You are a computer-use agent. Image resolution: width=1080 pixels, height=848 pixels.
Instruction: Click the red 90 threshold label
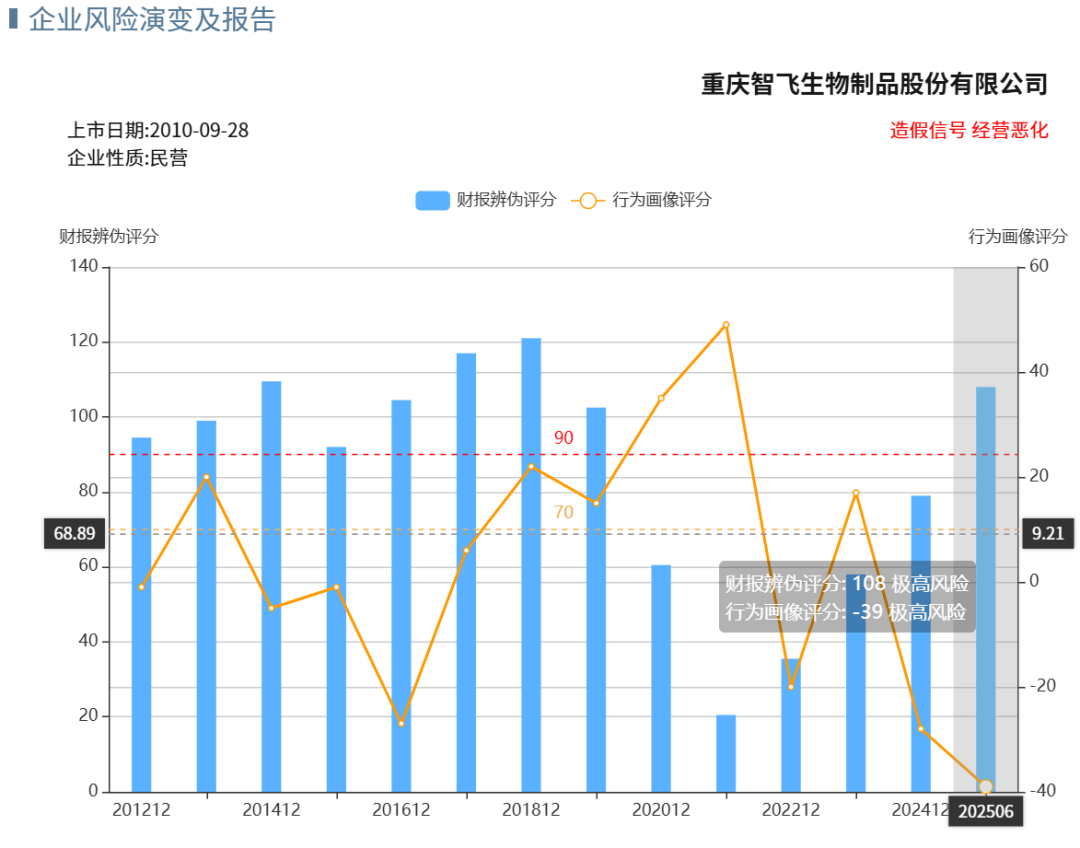click(x=563, y=437)
